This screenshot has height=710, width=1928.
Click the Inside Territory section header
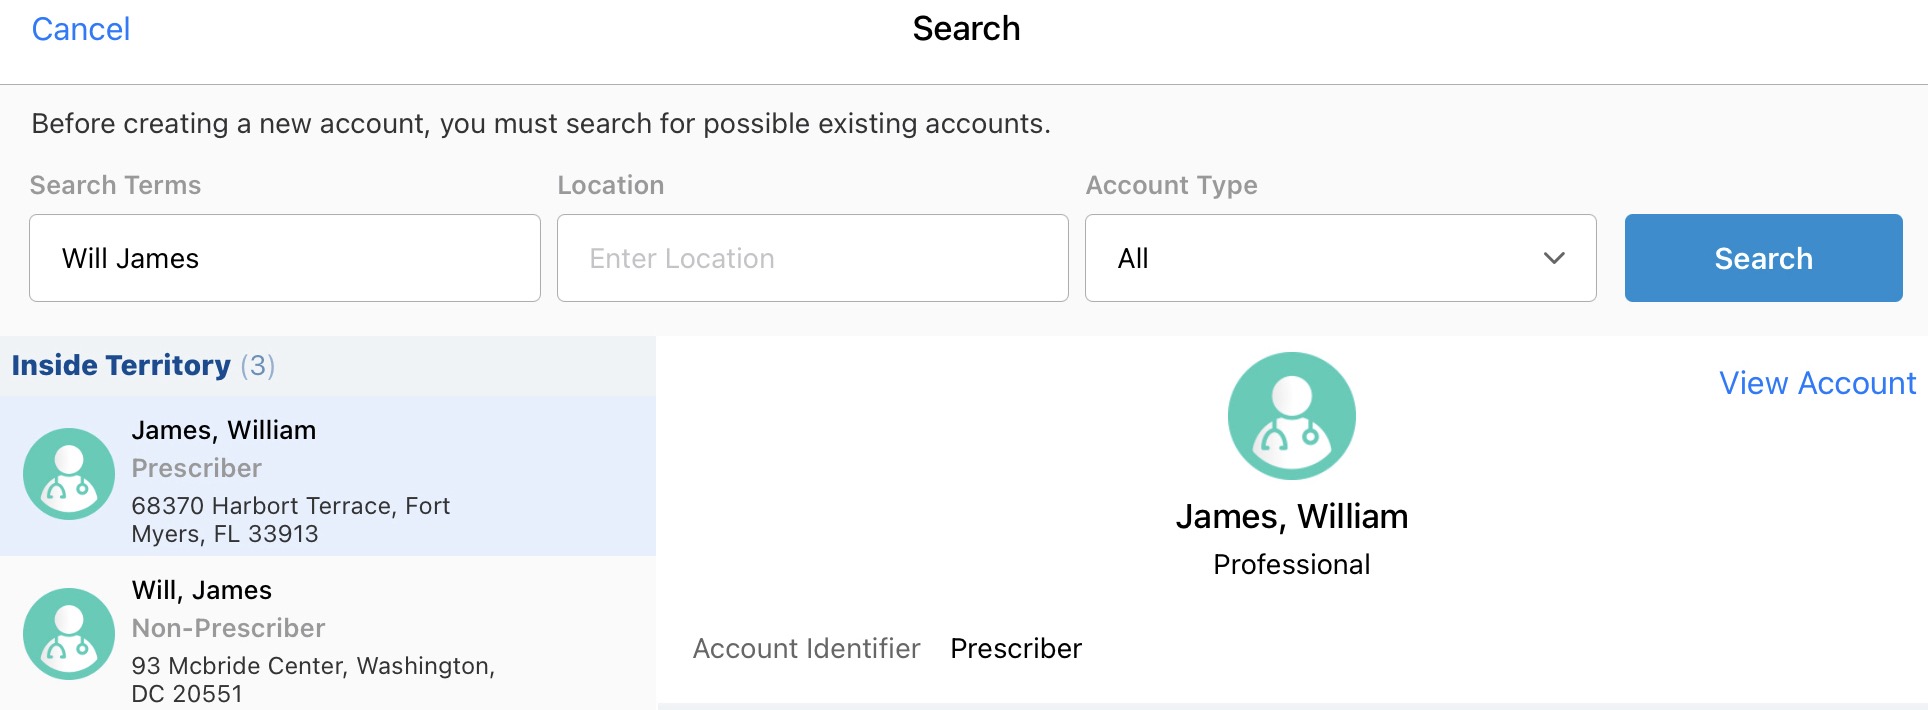(121, 366)
